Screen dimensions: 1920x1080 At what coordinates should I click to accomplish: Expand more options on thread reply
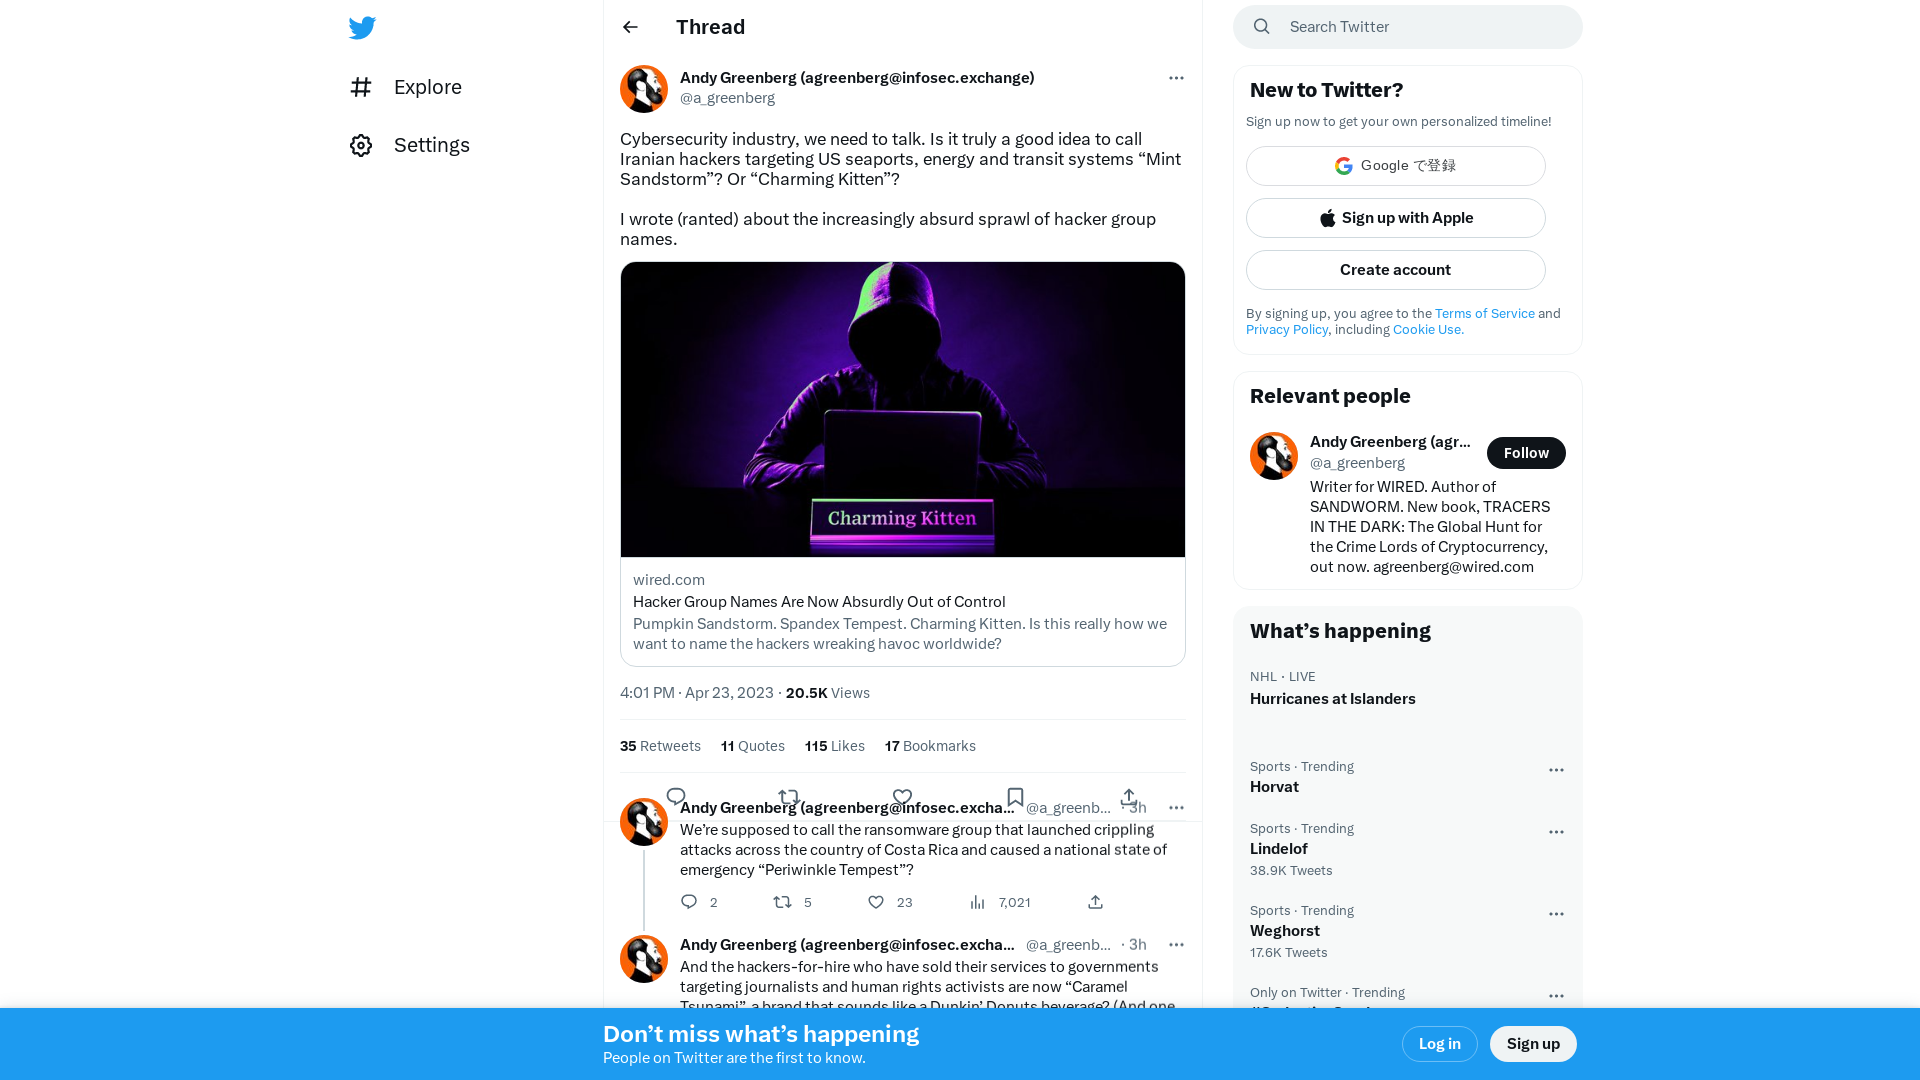click(1174, 807)
